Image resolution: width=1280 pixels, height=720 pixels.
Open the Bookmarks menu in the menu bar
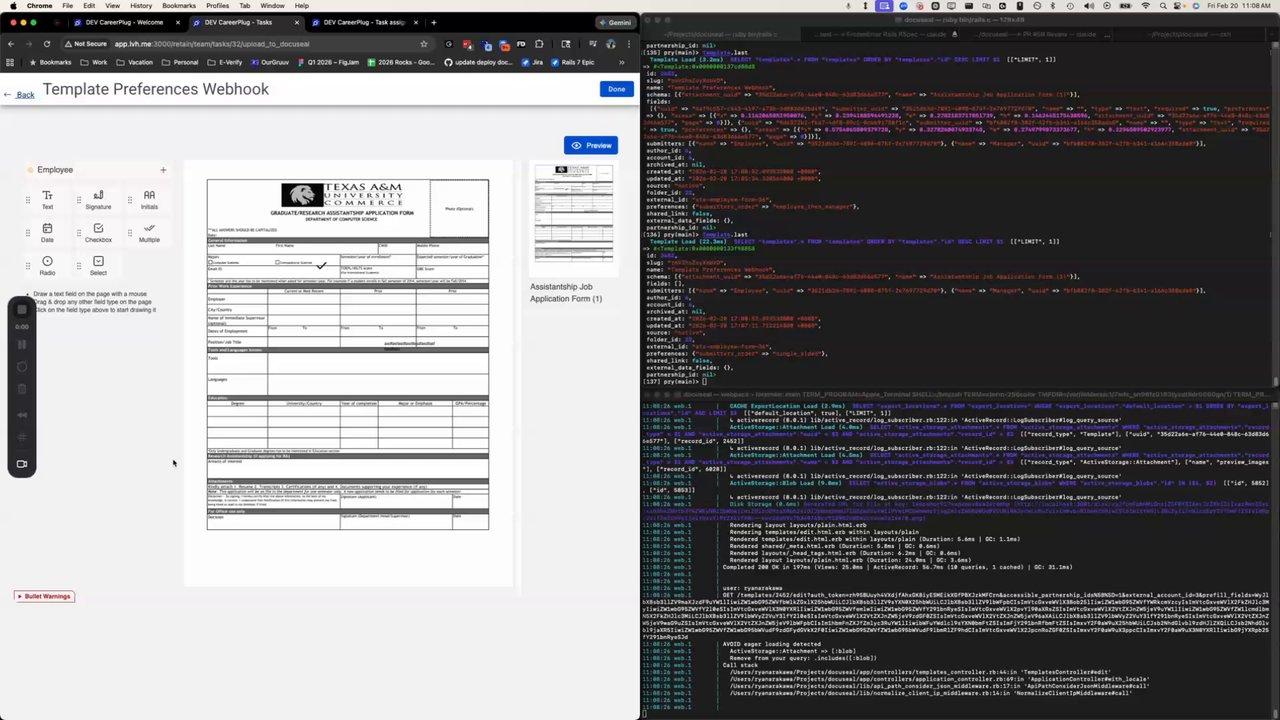[x=179, y=6]
